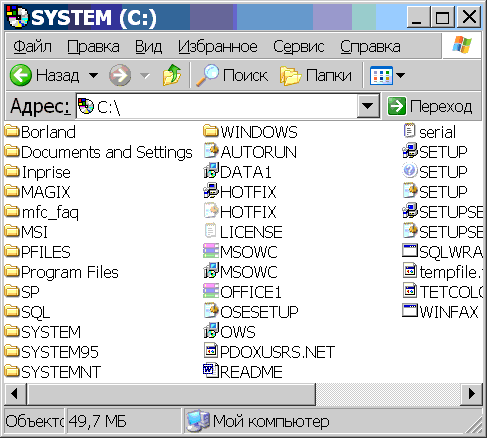Click the green Back arrow icon
Viewport: 487px width, 438px height.
[x=21, y=75]
